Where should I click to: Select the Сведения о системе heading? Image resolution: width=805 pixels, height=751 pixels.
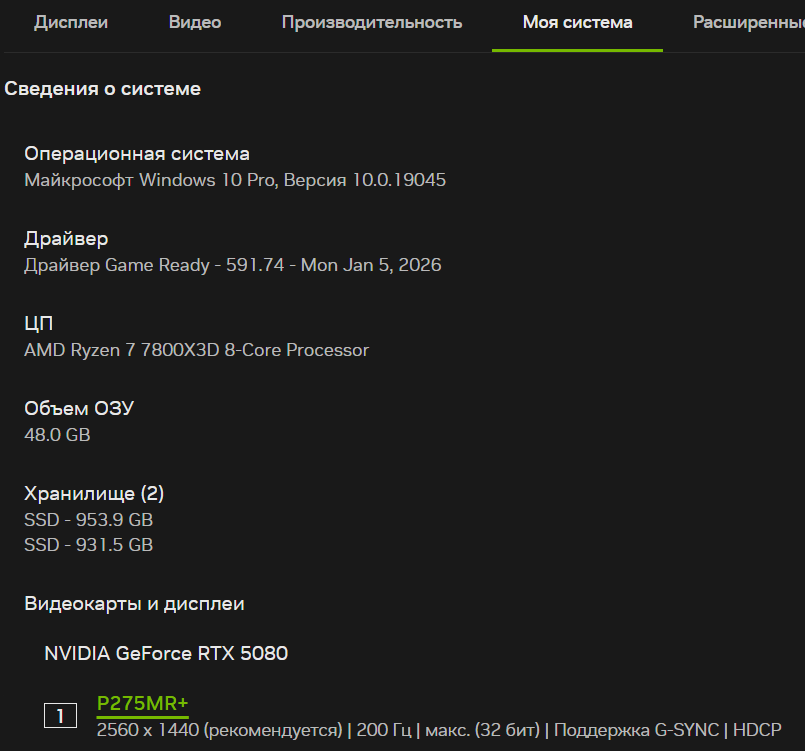point(102,89)
